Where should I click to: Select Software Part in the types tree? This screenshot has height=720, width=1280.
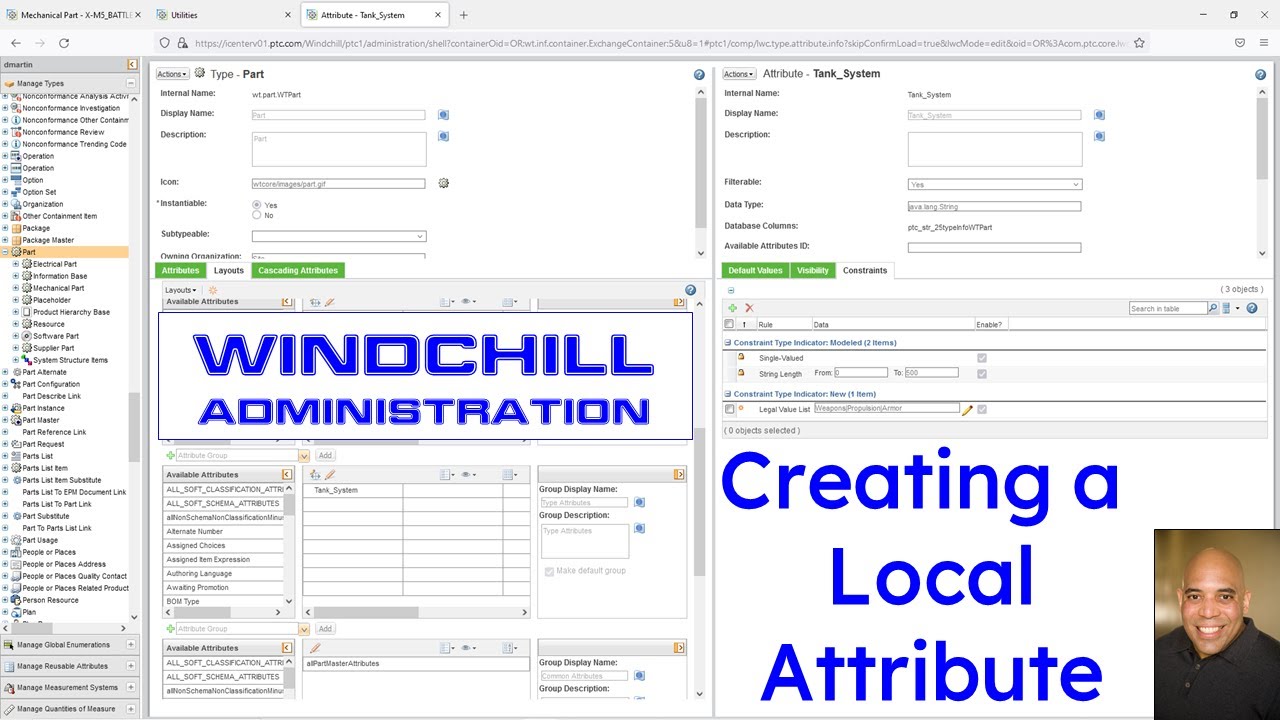pos(56,336)
